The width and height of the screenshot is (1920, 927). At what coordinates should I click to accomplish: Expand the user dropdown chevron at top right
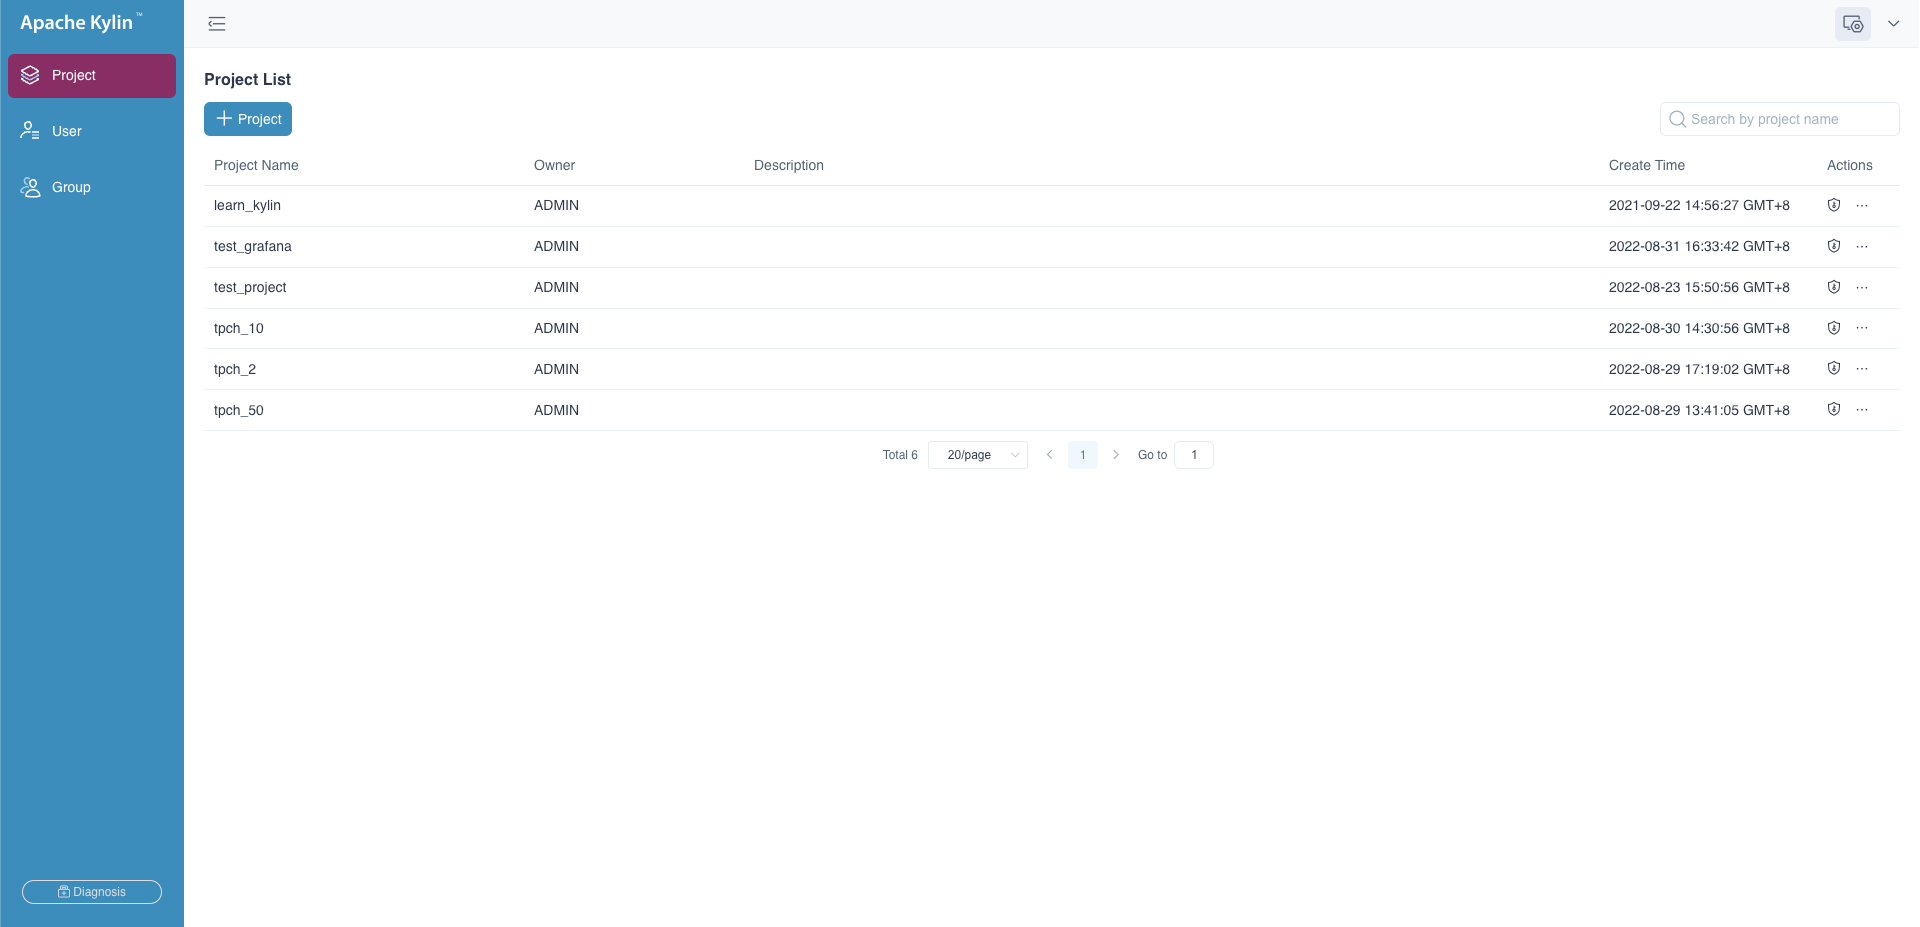point(1893,24)
